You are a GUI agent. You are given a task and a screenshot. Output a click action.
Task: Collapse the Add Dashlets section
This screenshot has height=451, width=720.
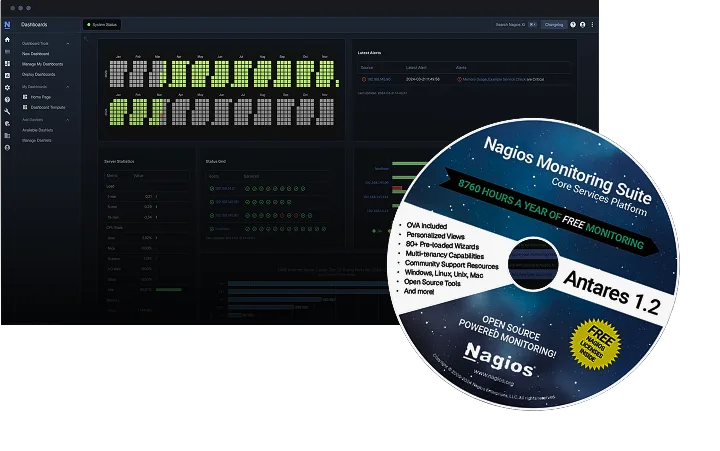(68, 120)
